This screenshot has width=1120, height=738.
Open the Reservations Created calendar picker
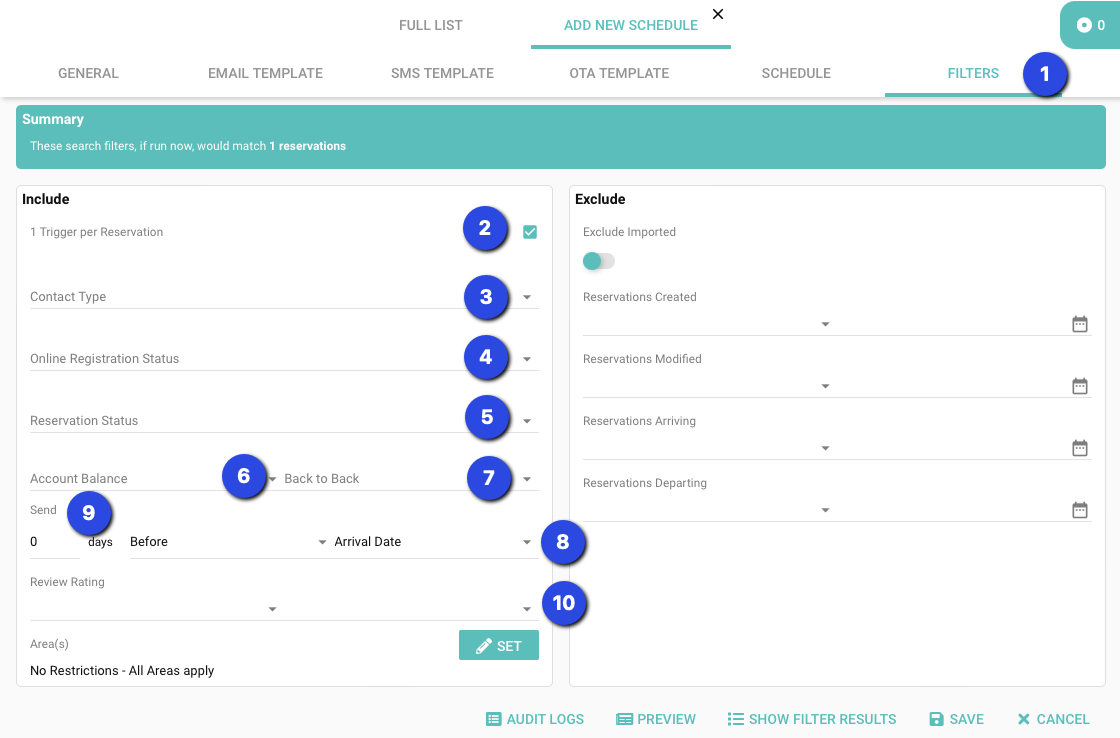[1079, 324]
